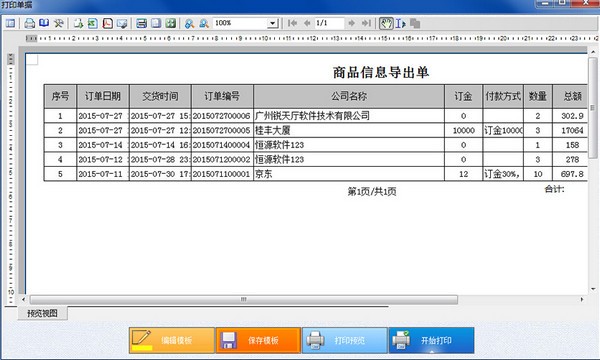Click the ruler corner margin marker
600x360 pixels.
point(32,60)
